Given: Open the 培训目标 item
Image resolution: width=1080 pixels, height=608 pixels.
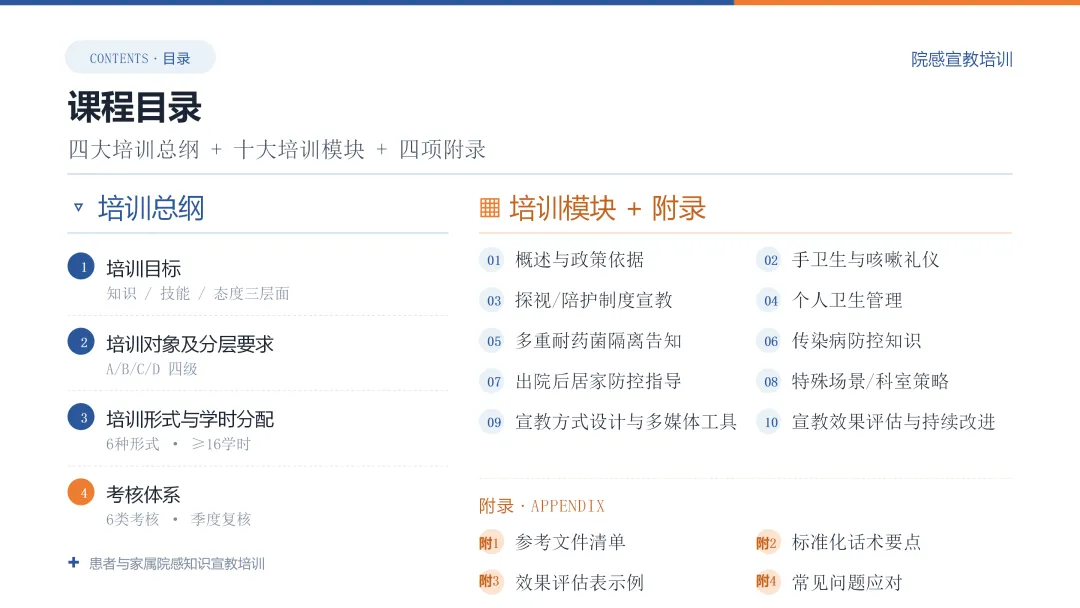Looking at the screenshot, I should (143, 269).
